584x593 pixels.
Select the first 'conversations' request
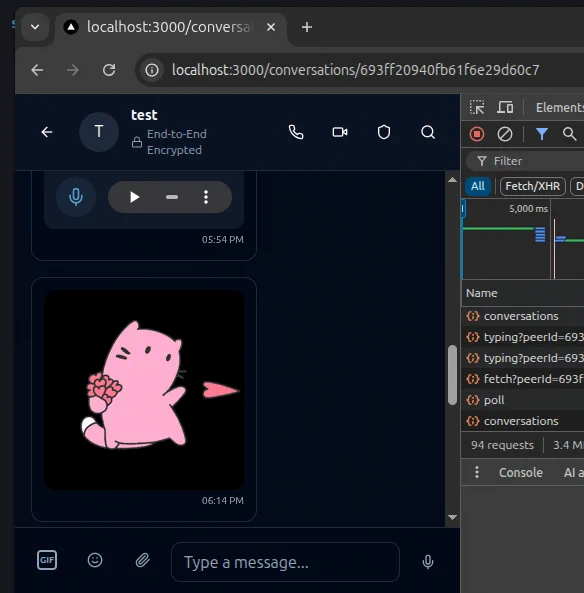pos(523,316)
